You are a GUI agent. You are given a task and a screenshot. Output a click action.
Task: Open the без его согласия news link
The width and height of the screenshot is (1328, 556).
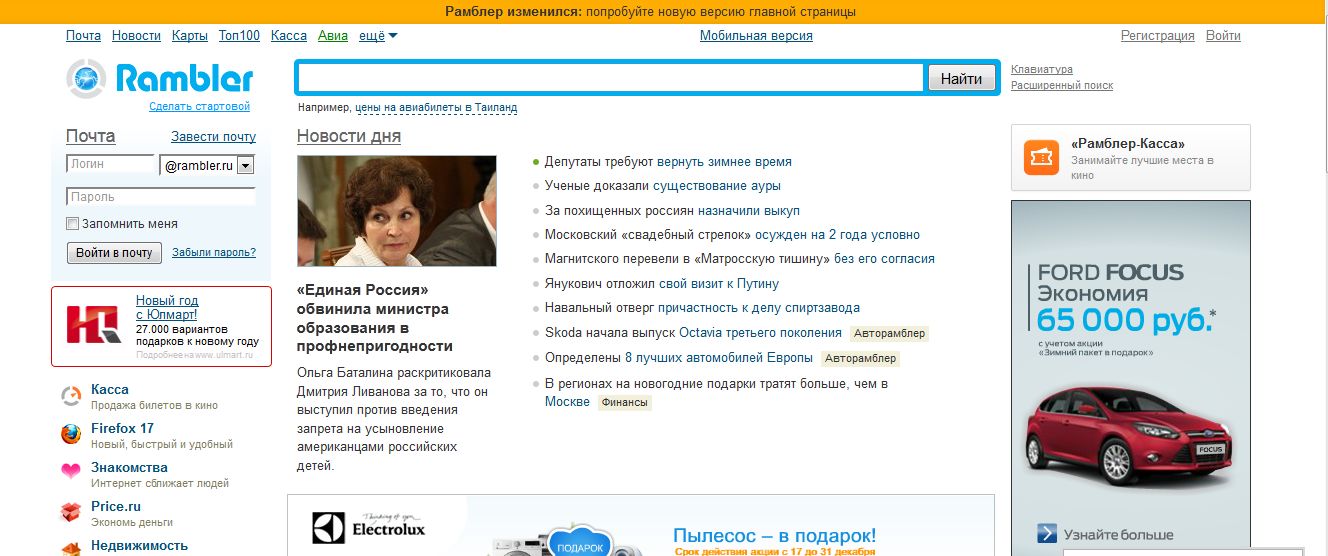[884, 259]
